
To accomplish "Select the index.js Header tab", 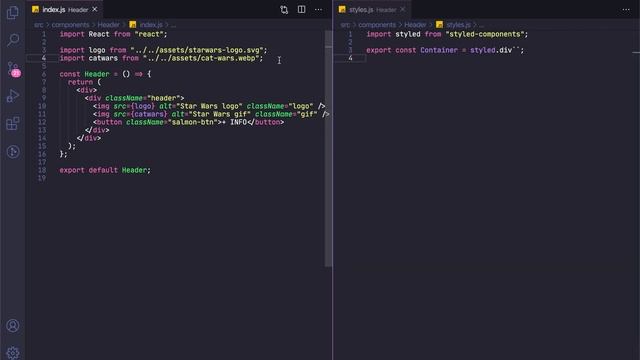I will [64, 9].
